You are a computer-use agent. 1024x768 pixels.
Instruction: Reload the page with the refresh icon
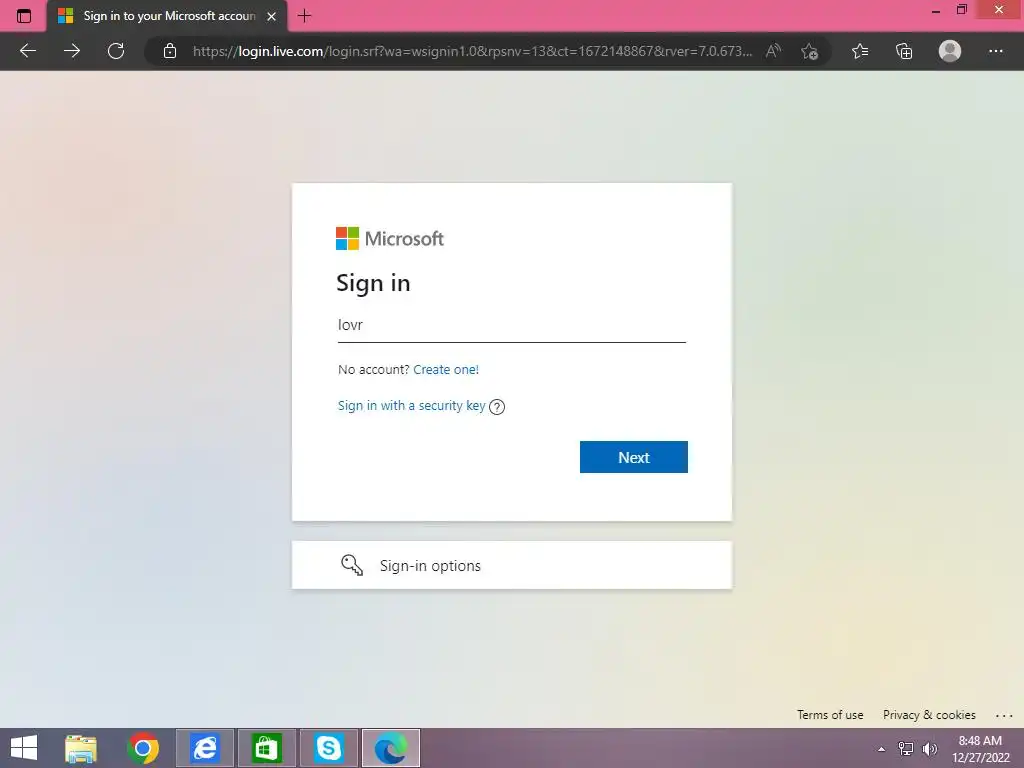point(116,51)
